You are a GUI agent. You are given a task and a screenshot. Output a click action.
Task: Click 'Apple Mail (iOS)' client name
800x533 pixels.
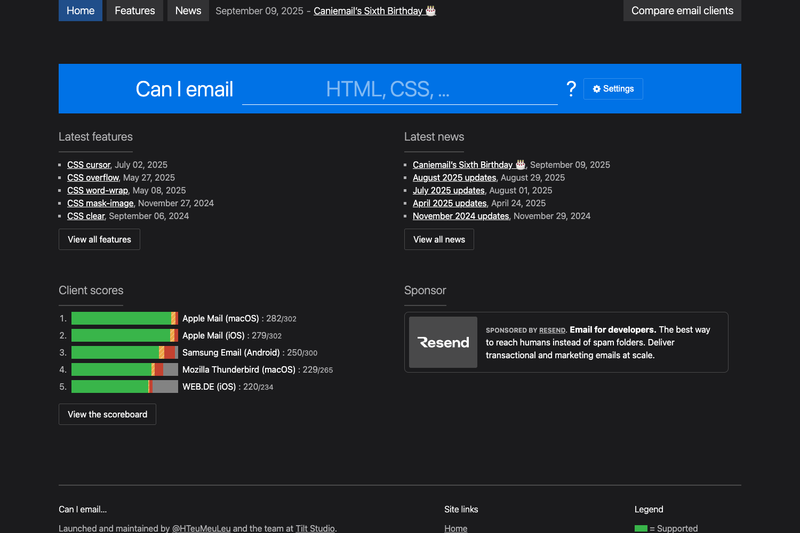213,336
